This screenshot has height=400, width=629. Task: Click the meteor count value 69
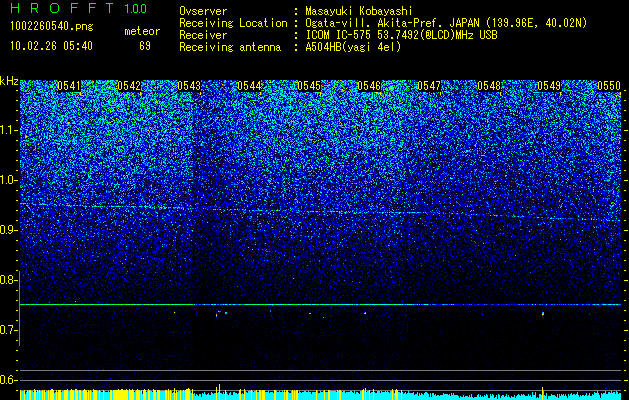pos(145,46)
